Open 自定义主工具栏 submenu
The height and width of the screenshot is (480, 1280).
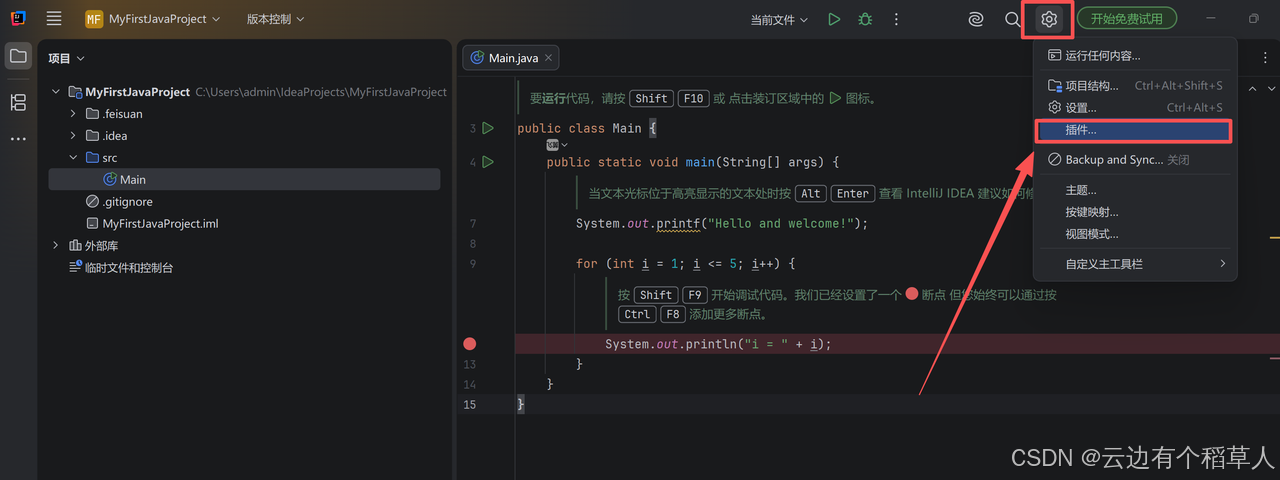[1135, 263]
